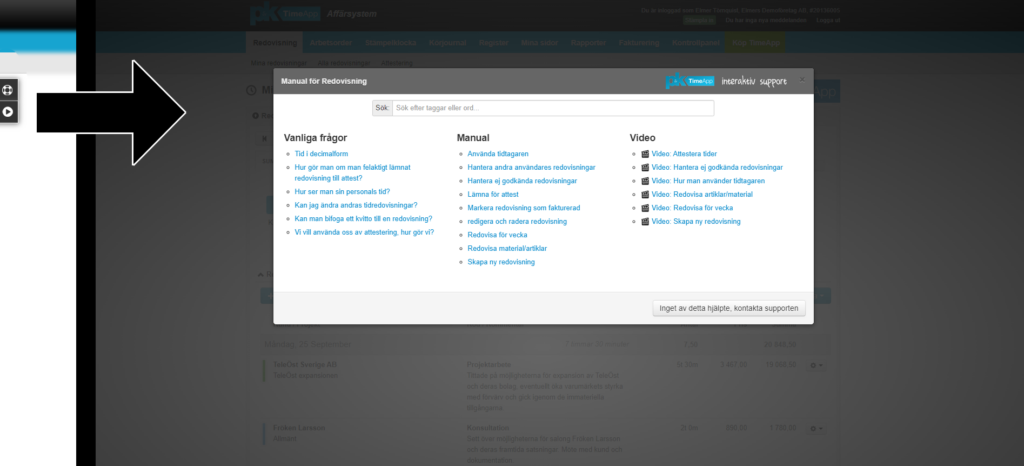Click the lifebuoy support icon in the left sidebar
The width and height of the screenshot is (1024, 466).
point(8,90)
